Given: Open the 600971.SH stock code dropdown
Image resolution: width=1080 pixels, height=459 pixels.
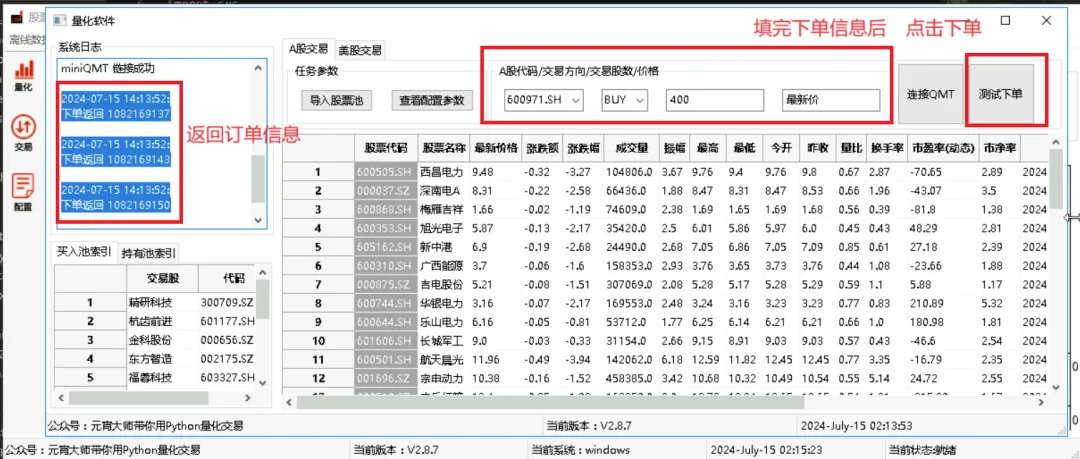Looking at the screenshot, I should (544, 100).
